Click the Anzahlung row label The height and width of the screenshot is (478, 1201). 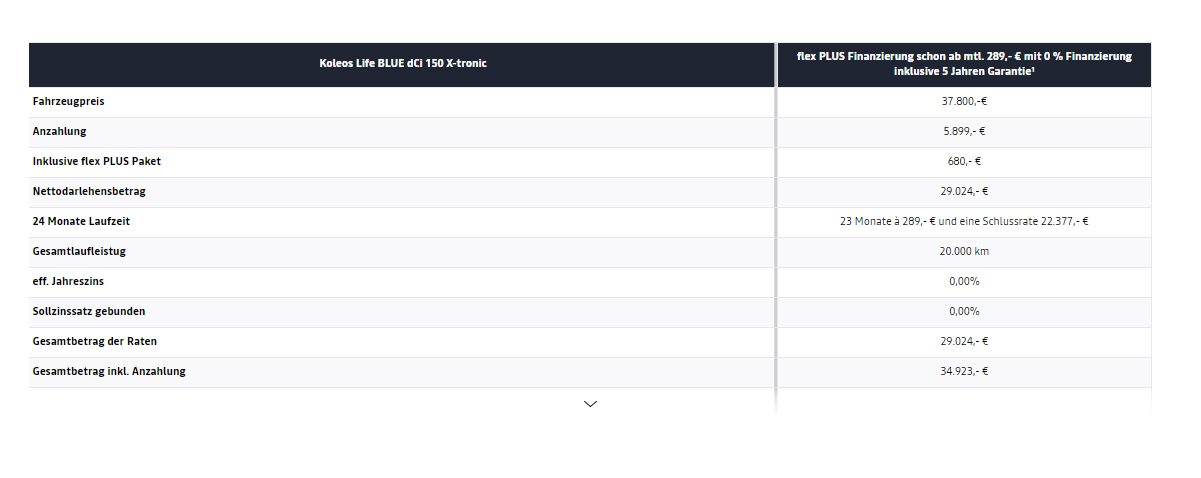60,131
